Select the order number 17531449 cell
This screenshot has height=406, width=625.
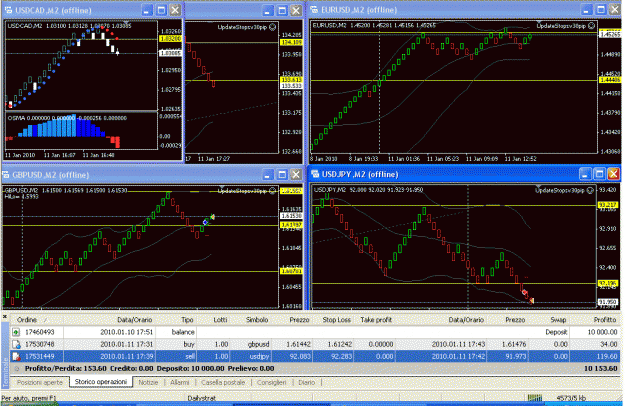(39, 356)
